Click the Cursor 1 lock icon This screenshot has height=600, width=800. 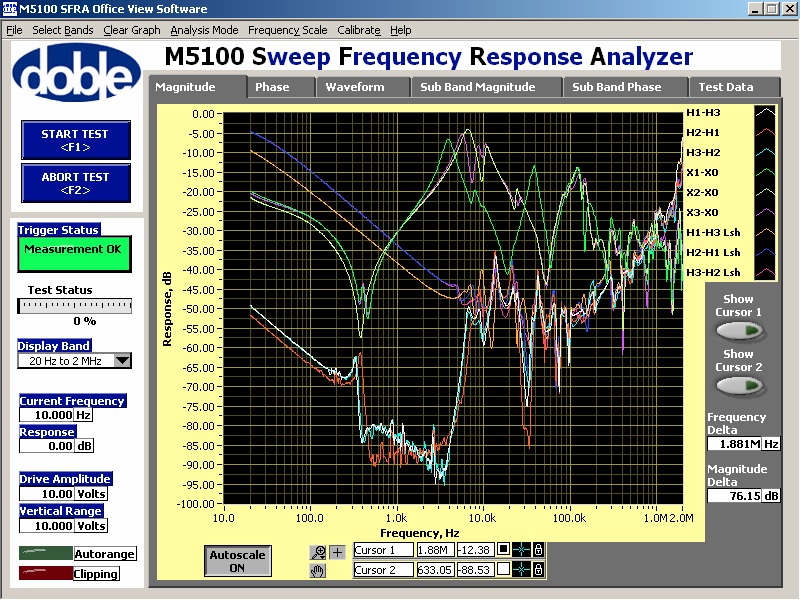click(538, 549)
